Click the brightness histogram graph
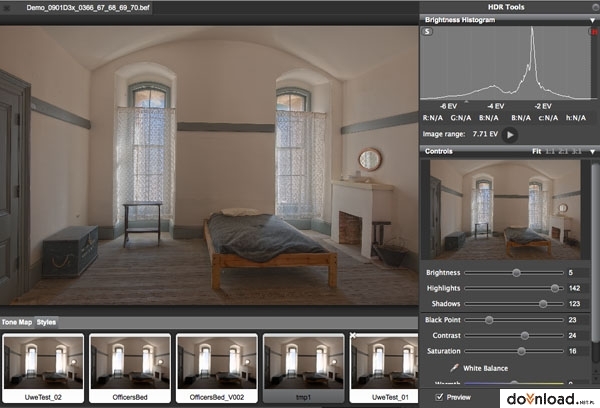 [x=506, y=63]
